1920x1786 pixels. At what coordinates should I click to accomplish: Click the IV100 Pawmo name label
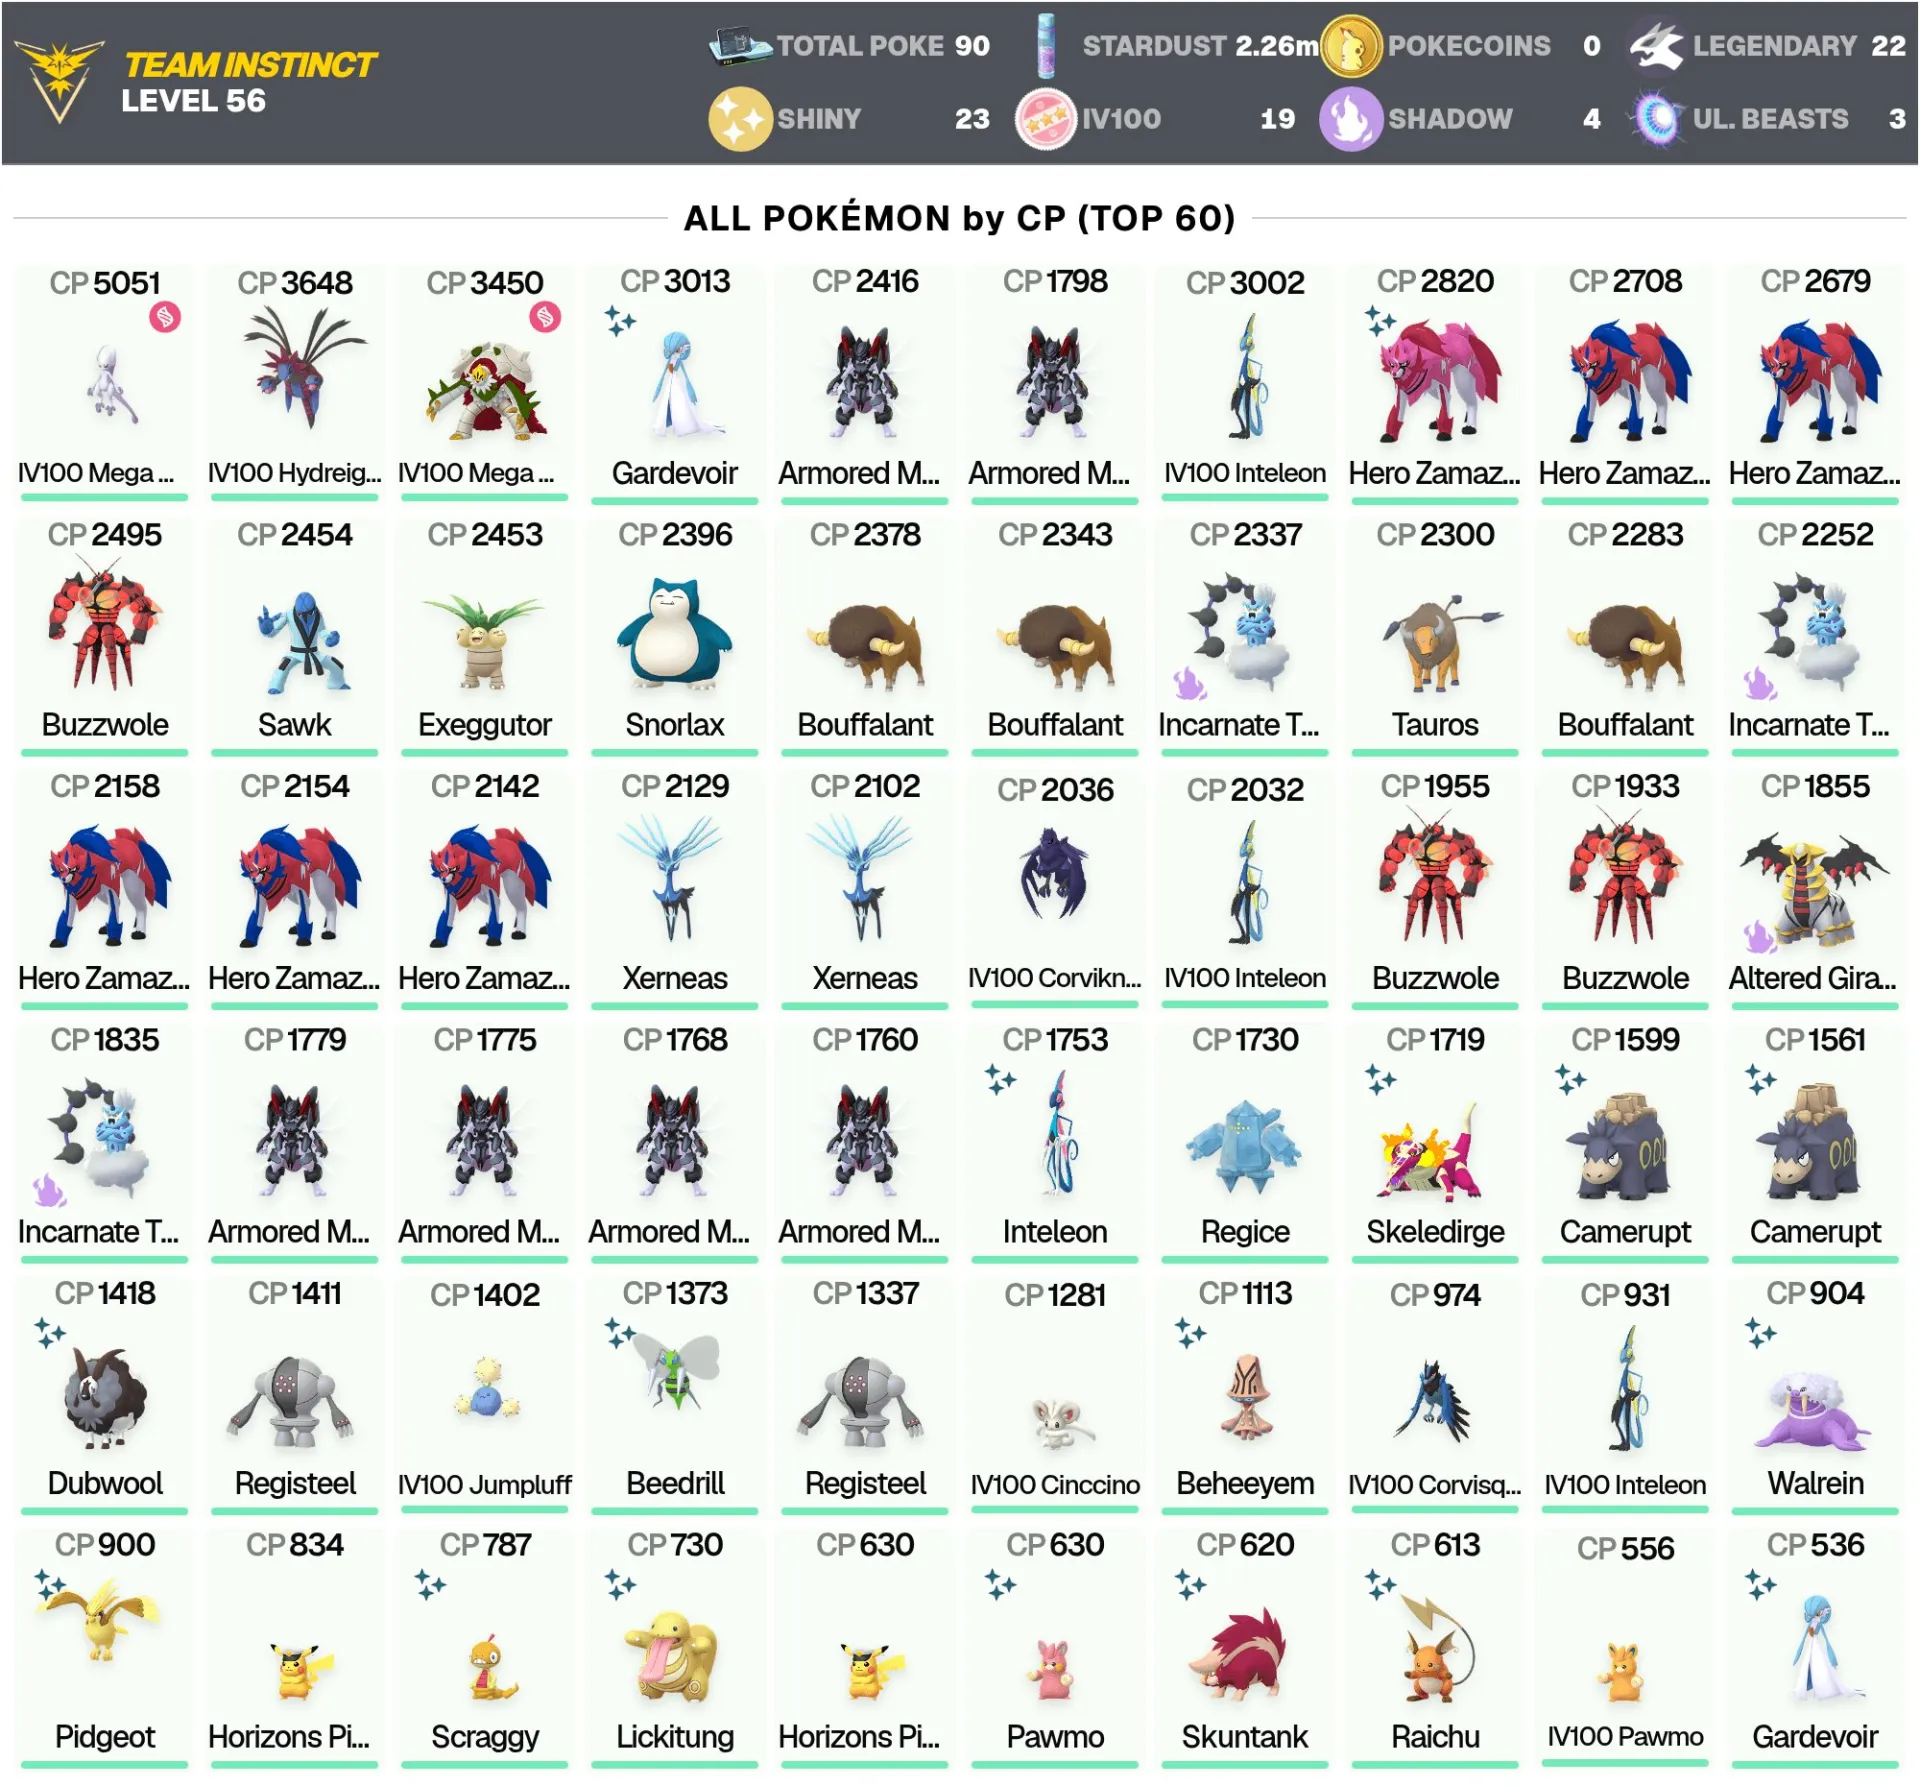pos(1625,1736)
